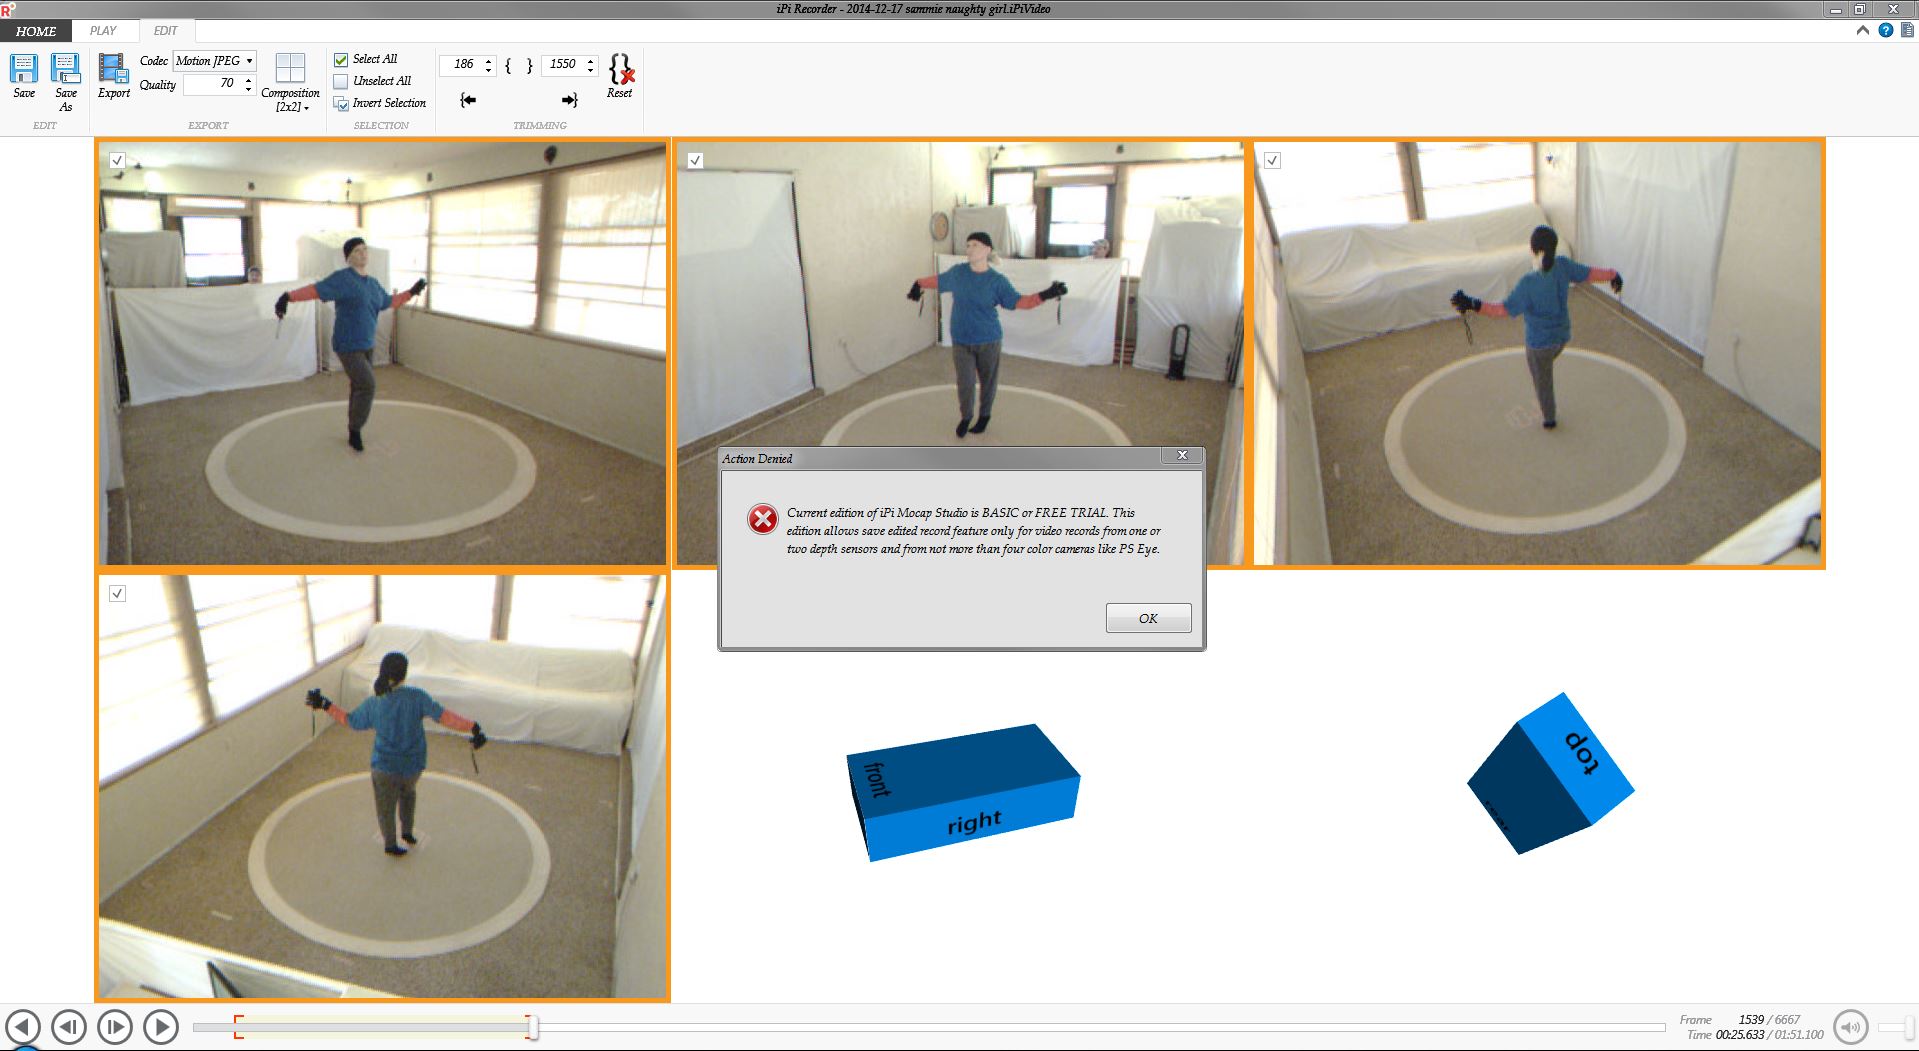Select the top-left camera video thumbnail
Screen dimensions: 1919x1051
click(383, 353)
